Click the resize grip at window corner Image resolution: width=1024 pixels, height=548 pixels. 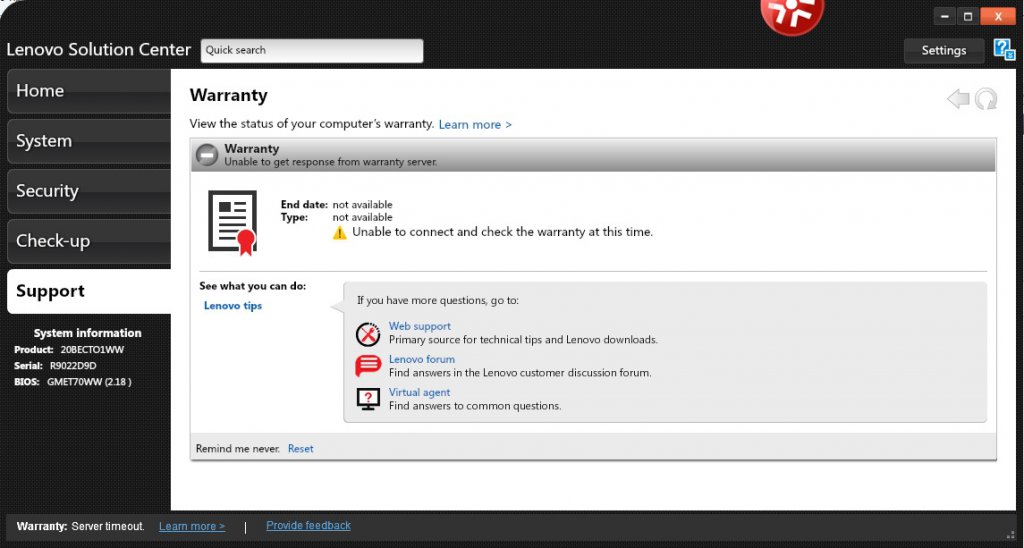pos(1012,535)
